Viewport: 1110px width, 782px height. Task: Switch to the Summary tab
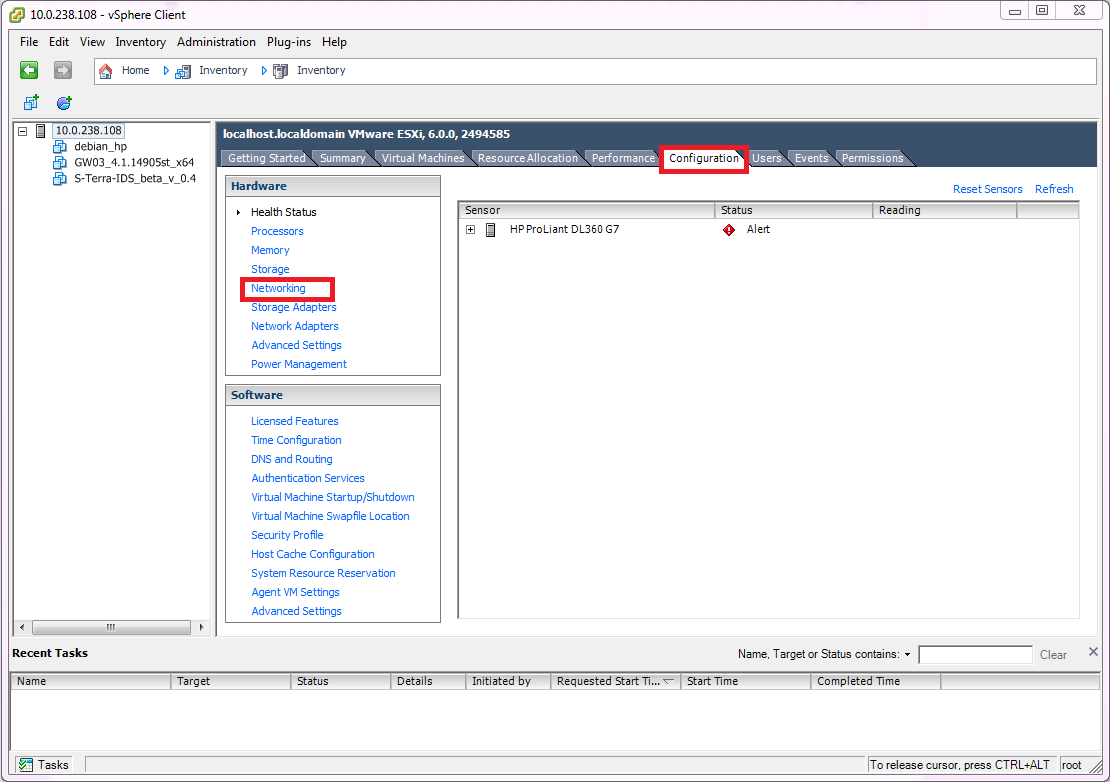tap(343, 158)
